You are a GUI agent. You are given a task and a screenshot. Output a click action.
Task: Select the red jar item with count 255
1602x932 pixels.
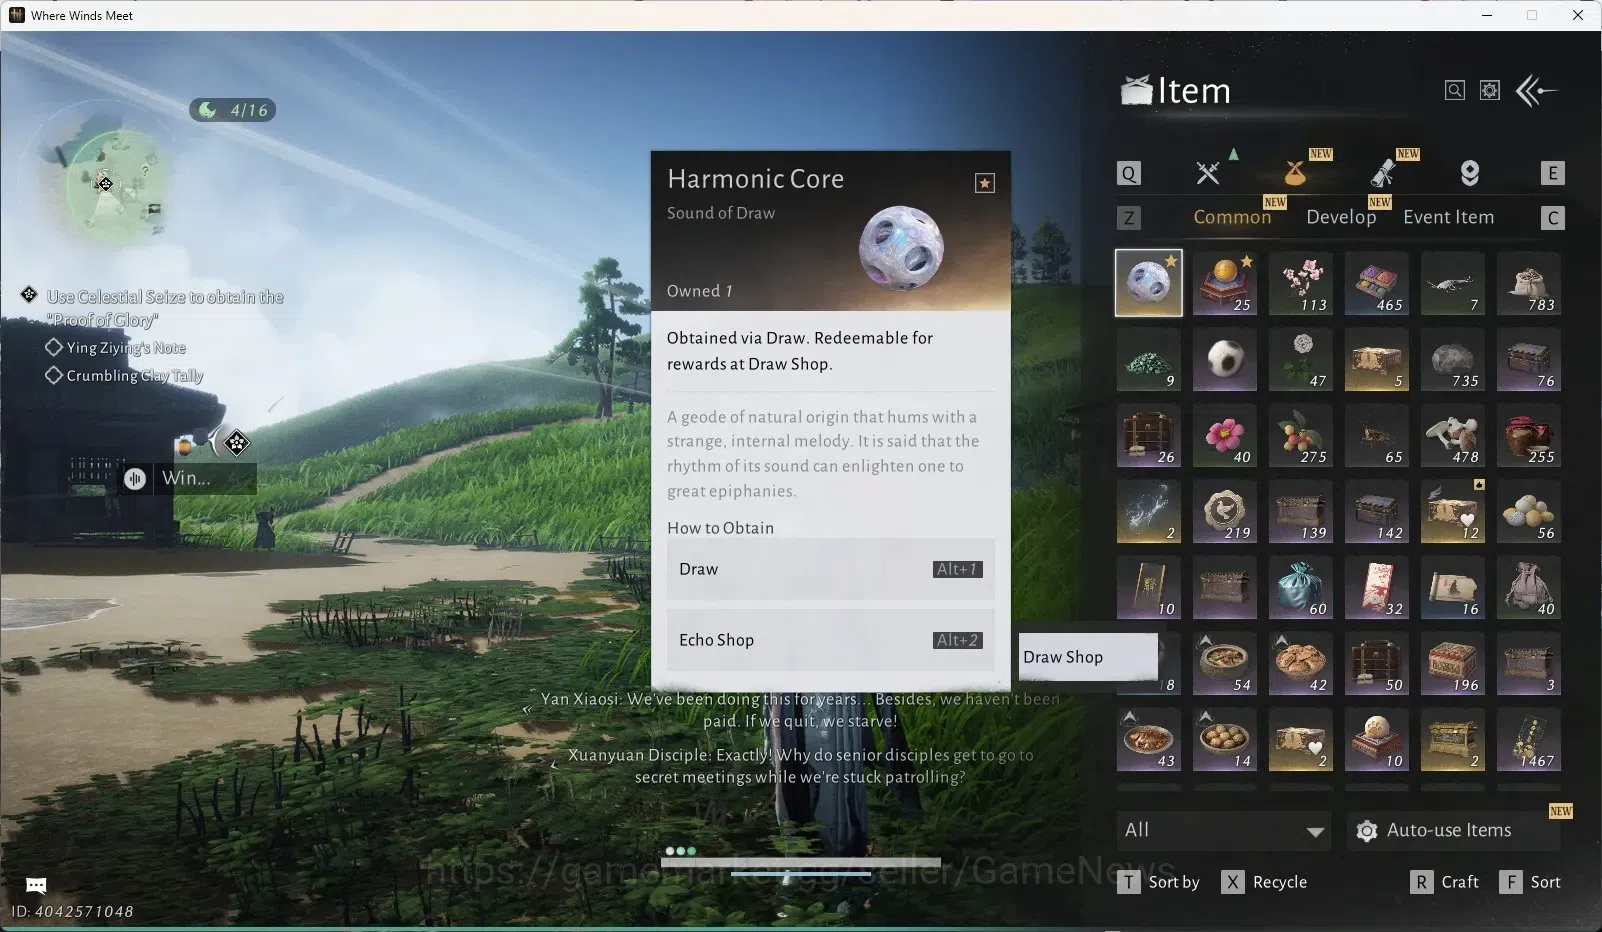click(x=1529, y=435)
